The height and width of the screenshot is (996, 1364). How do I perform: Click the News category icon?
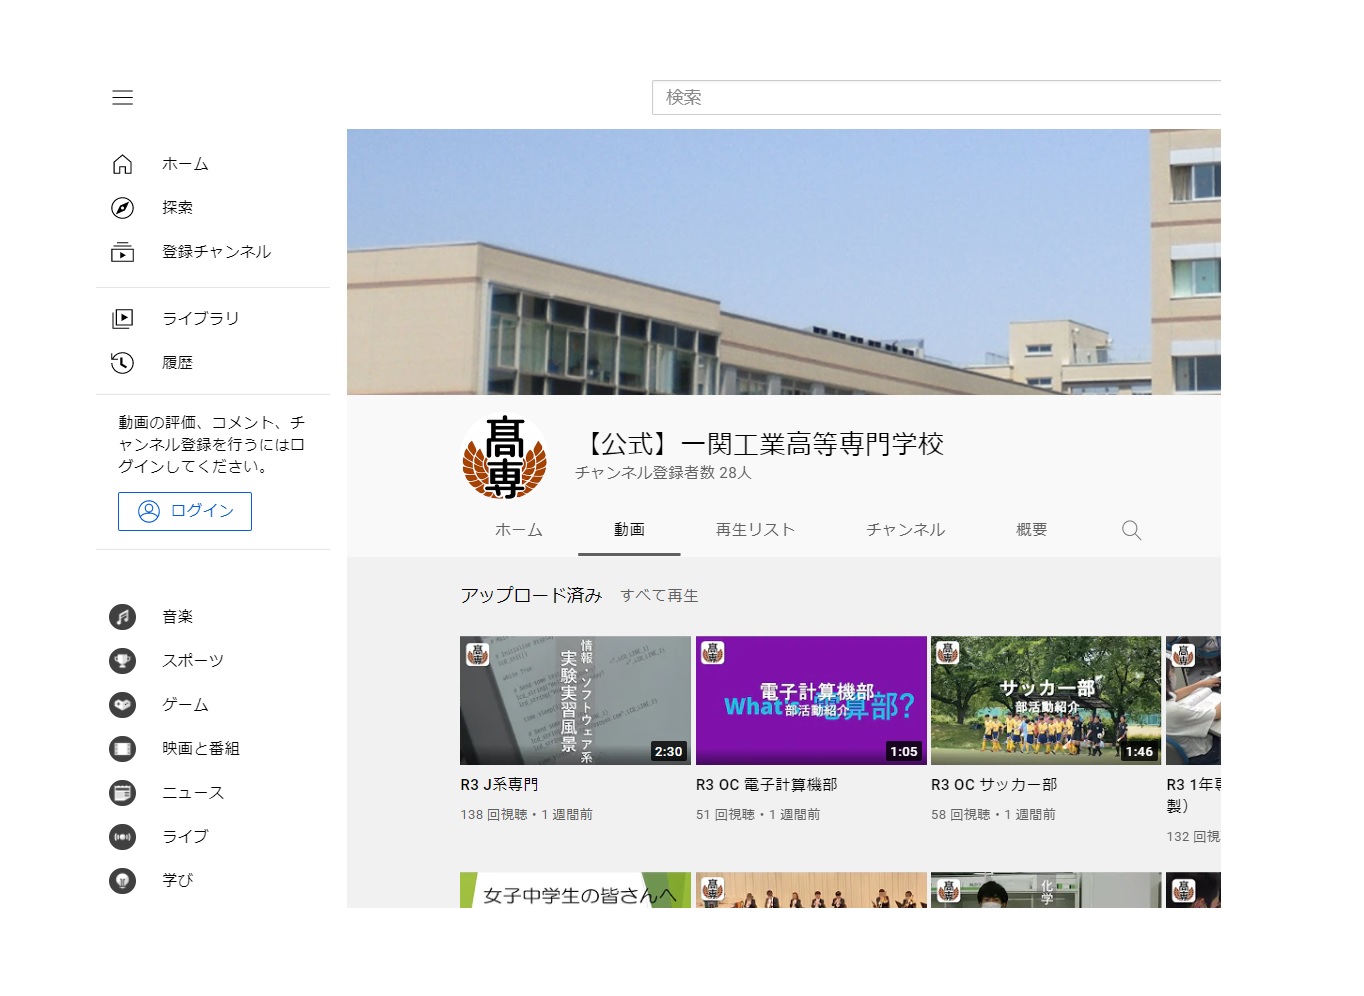coord(122,793)
